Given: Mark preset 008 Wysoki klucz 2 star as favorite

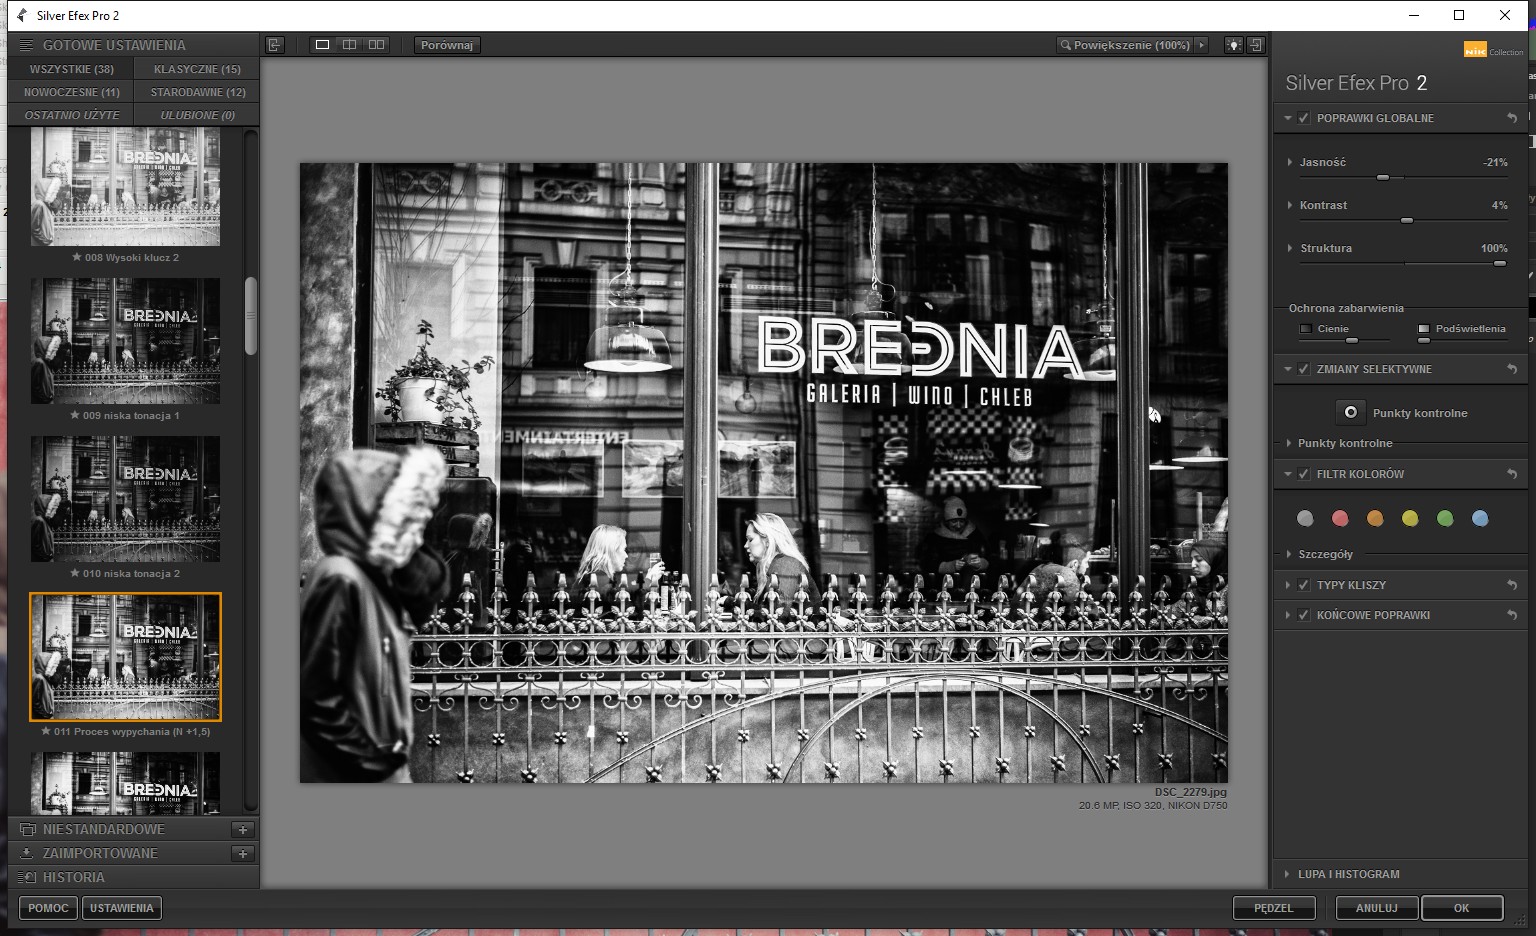Looking at the screenshot, I should click(77, 257).
